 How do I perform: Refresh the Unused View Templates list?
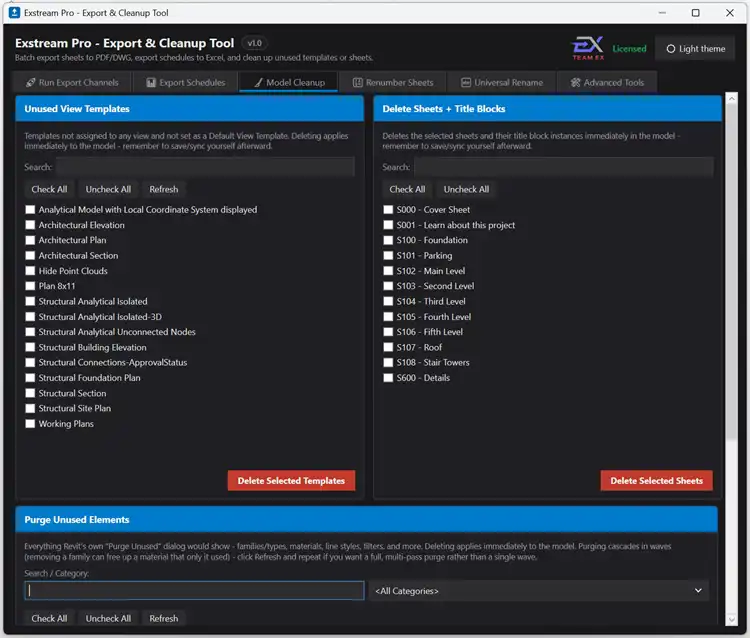164,189
